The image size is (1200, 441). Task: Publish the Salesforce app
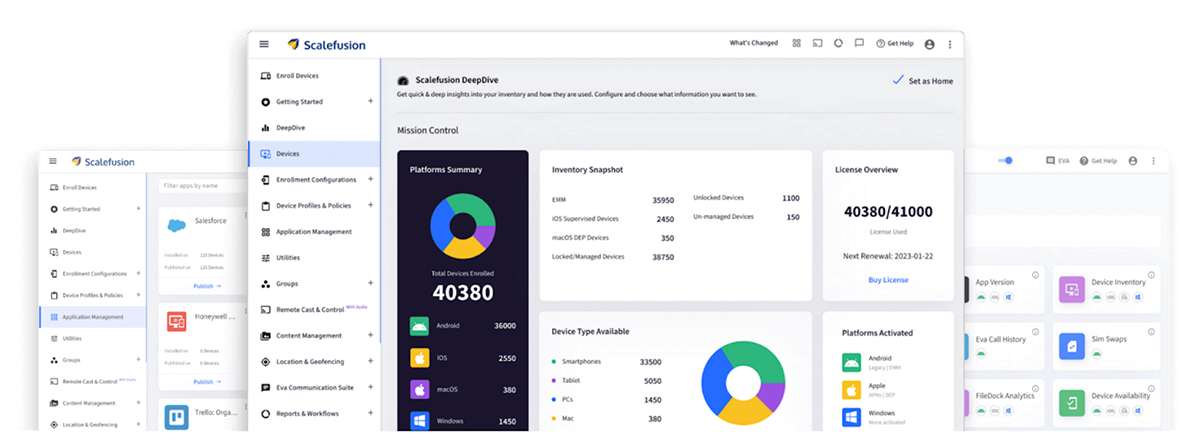tap(207, 286)
